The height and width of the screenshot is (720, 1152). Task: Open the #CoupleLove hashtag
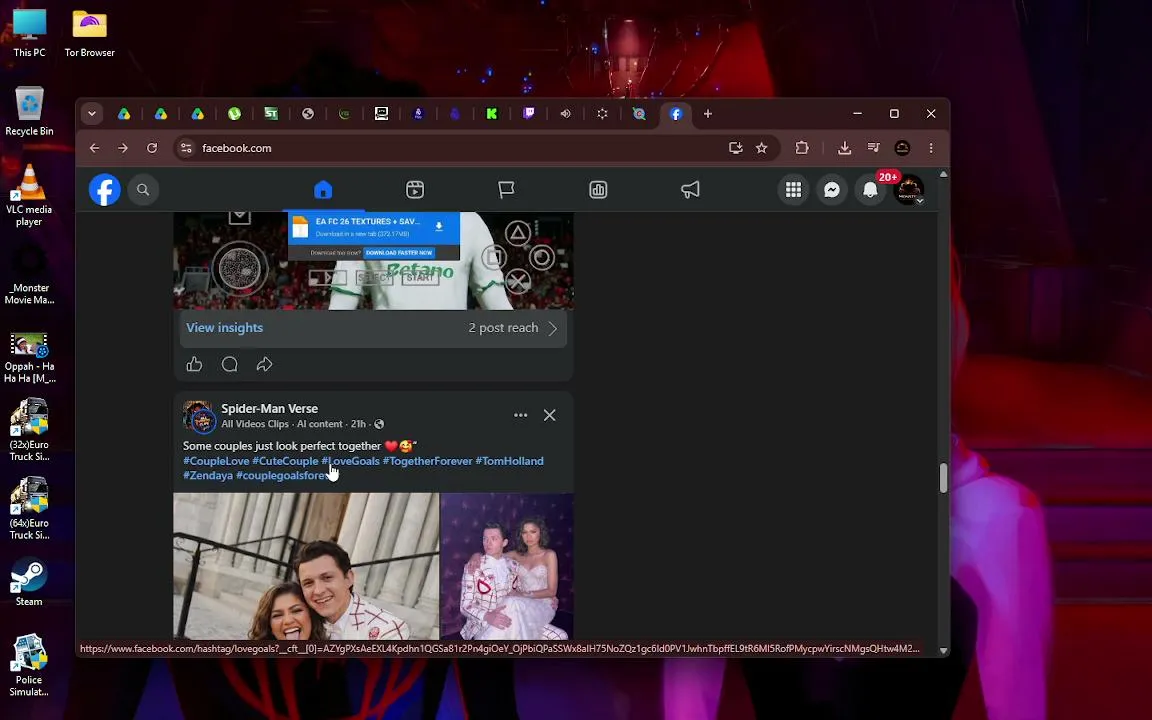pos(216,461)
